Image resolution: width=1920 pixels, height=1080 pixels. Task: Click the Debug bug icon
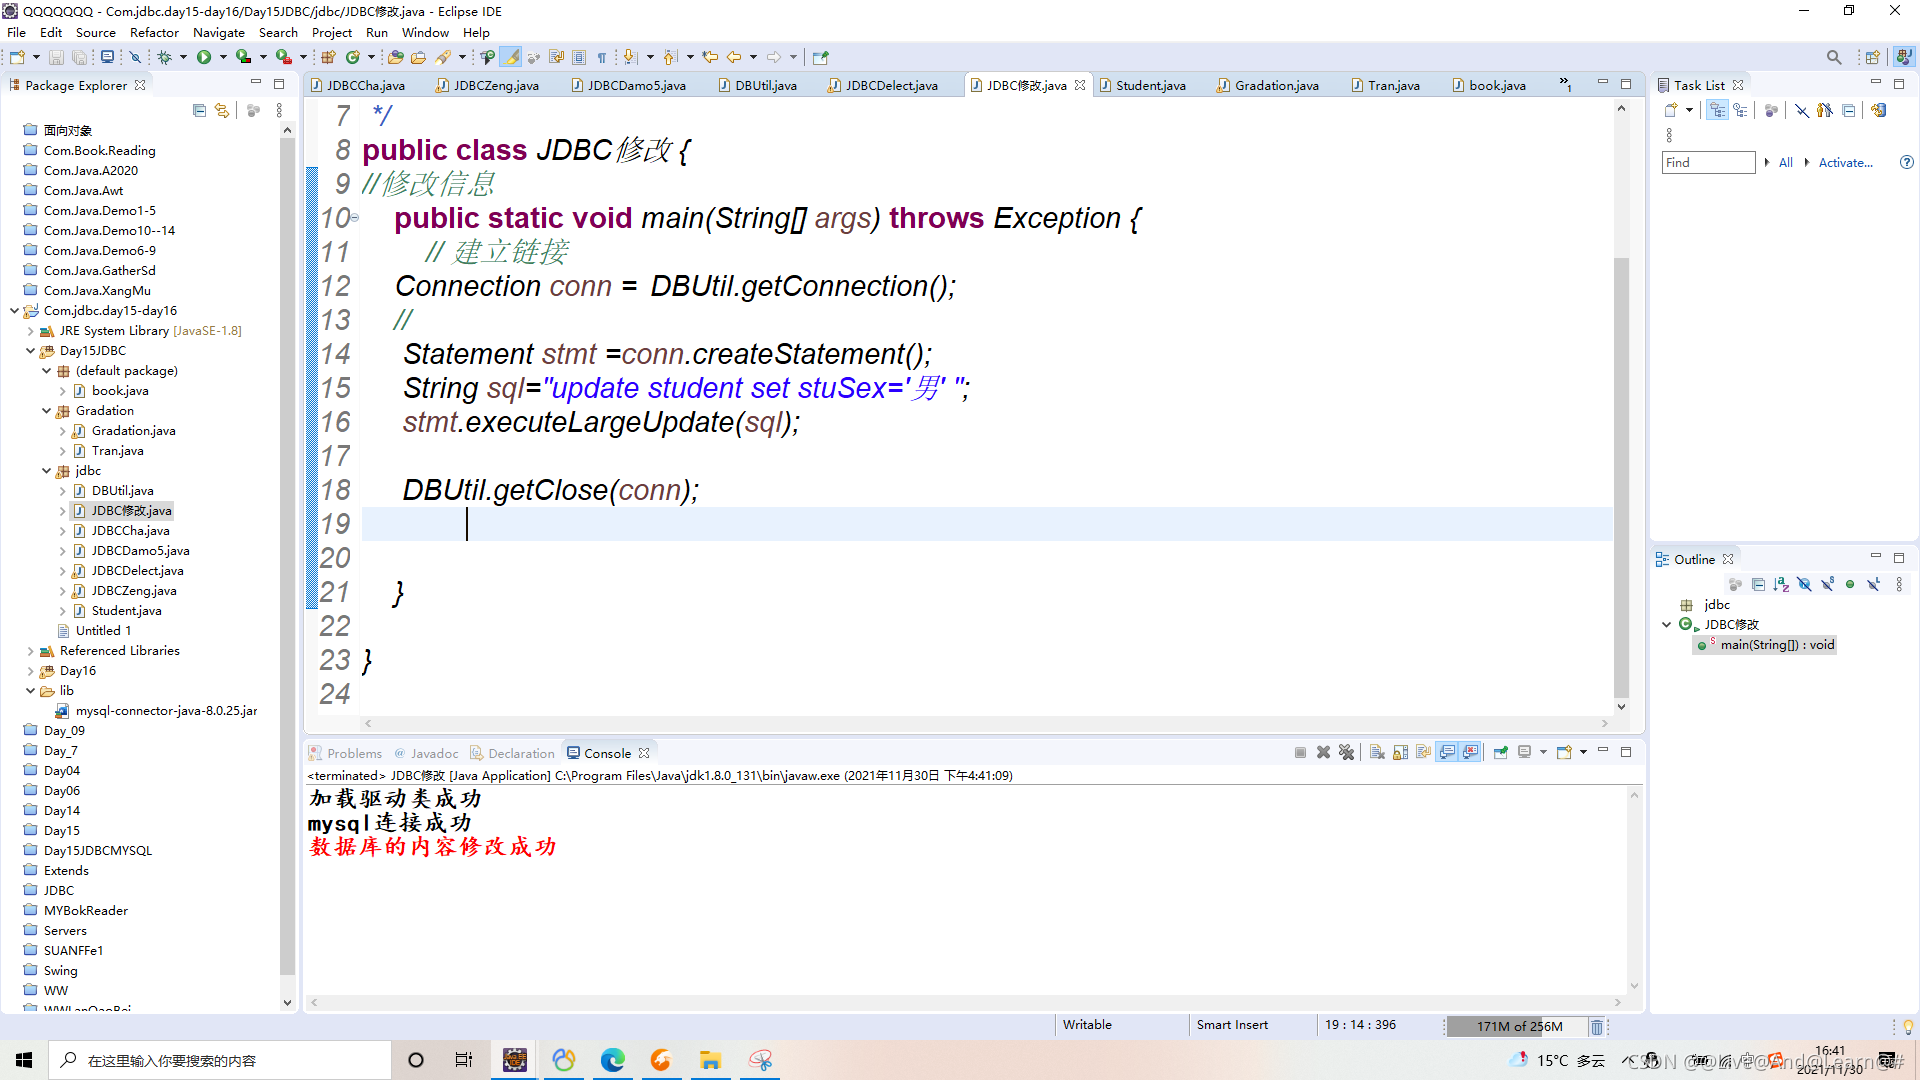165,57
